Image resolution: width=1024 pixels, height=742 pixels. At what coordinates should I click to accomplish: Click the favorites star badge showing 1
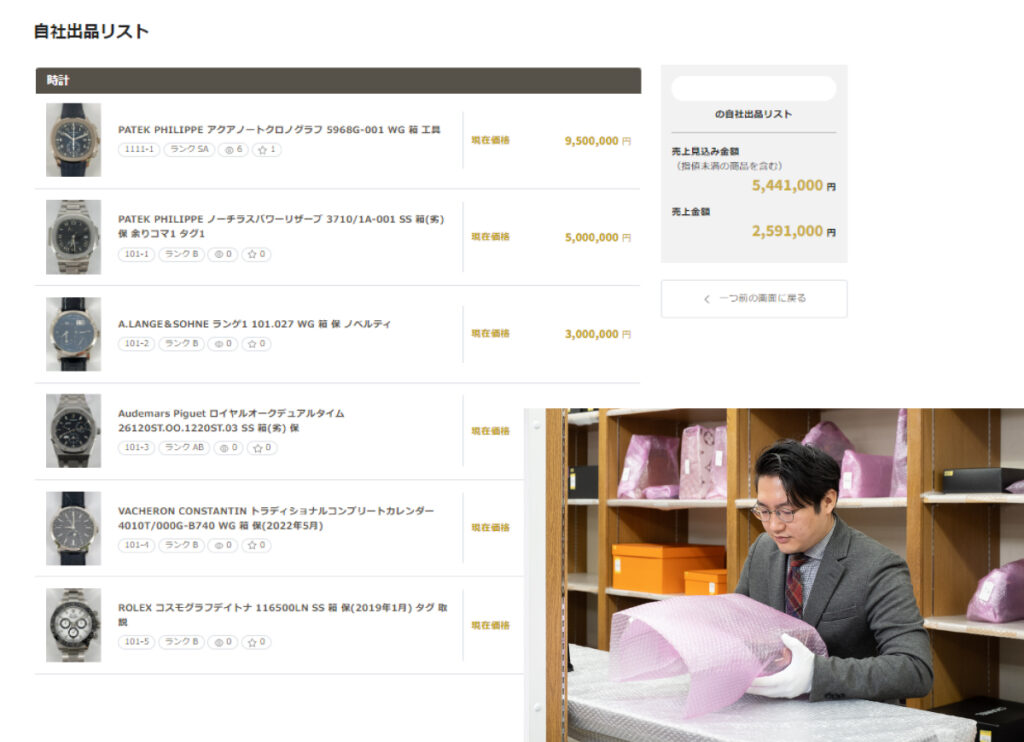(x=266, y=150)
